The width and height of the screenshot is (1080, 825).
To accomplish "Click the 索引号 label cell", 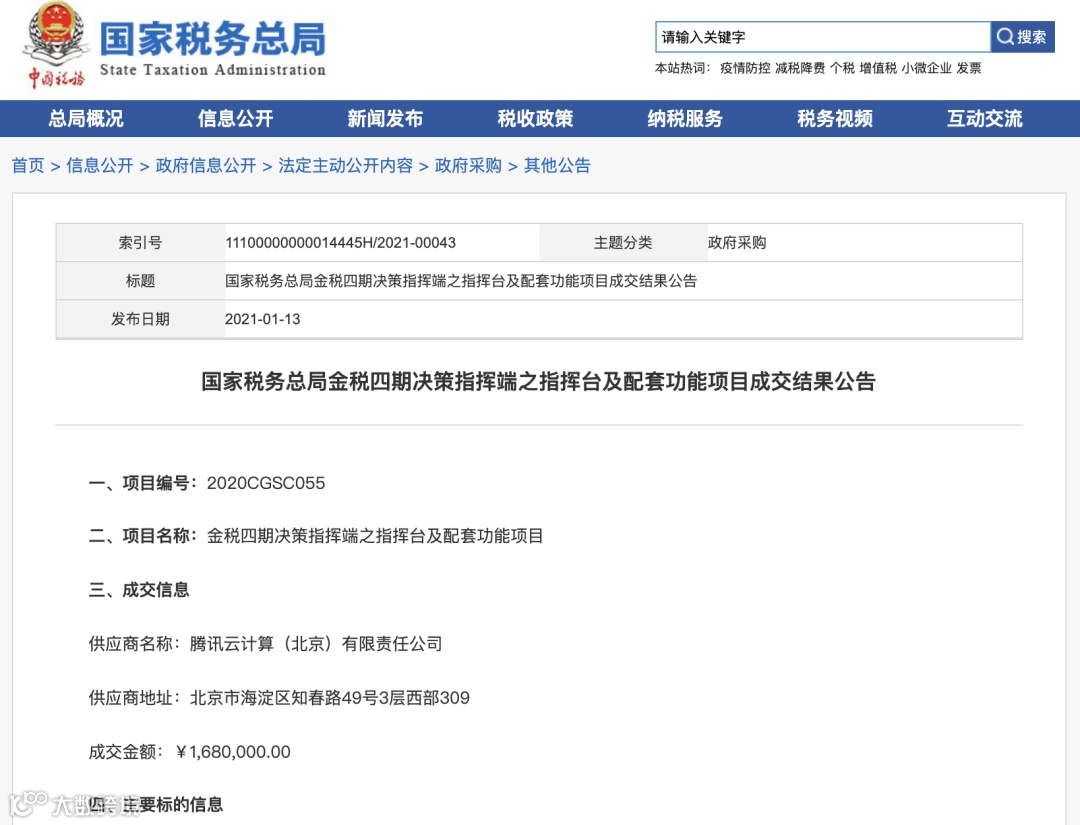I will tap(141, 242).
